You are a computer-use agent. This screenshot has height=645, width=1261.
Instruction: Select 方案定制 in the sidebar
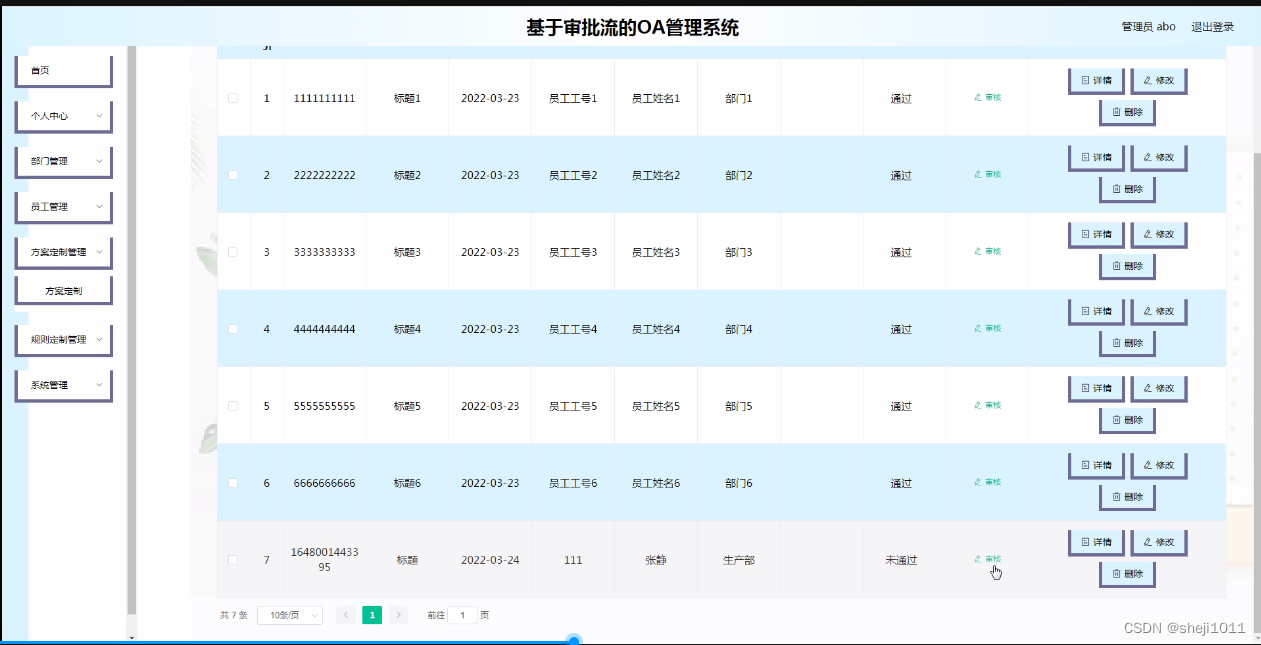[63, 289]
